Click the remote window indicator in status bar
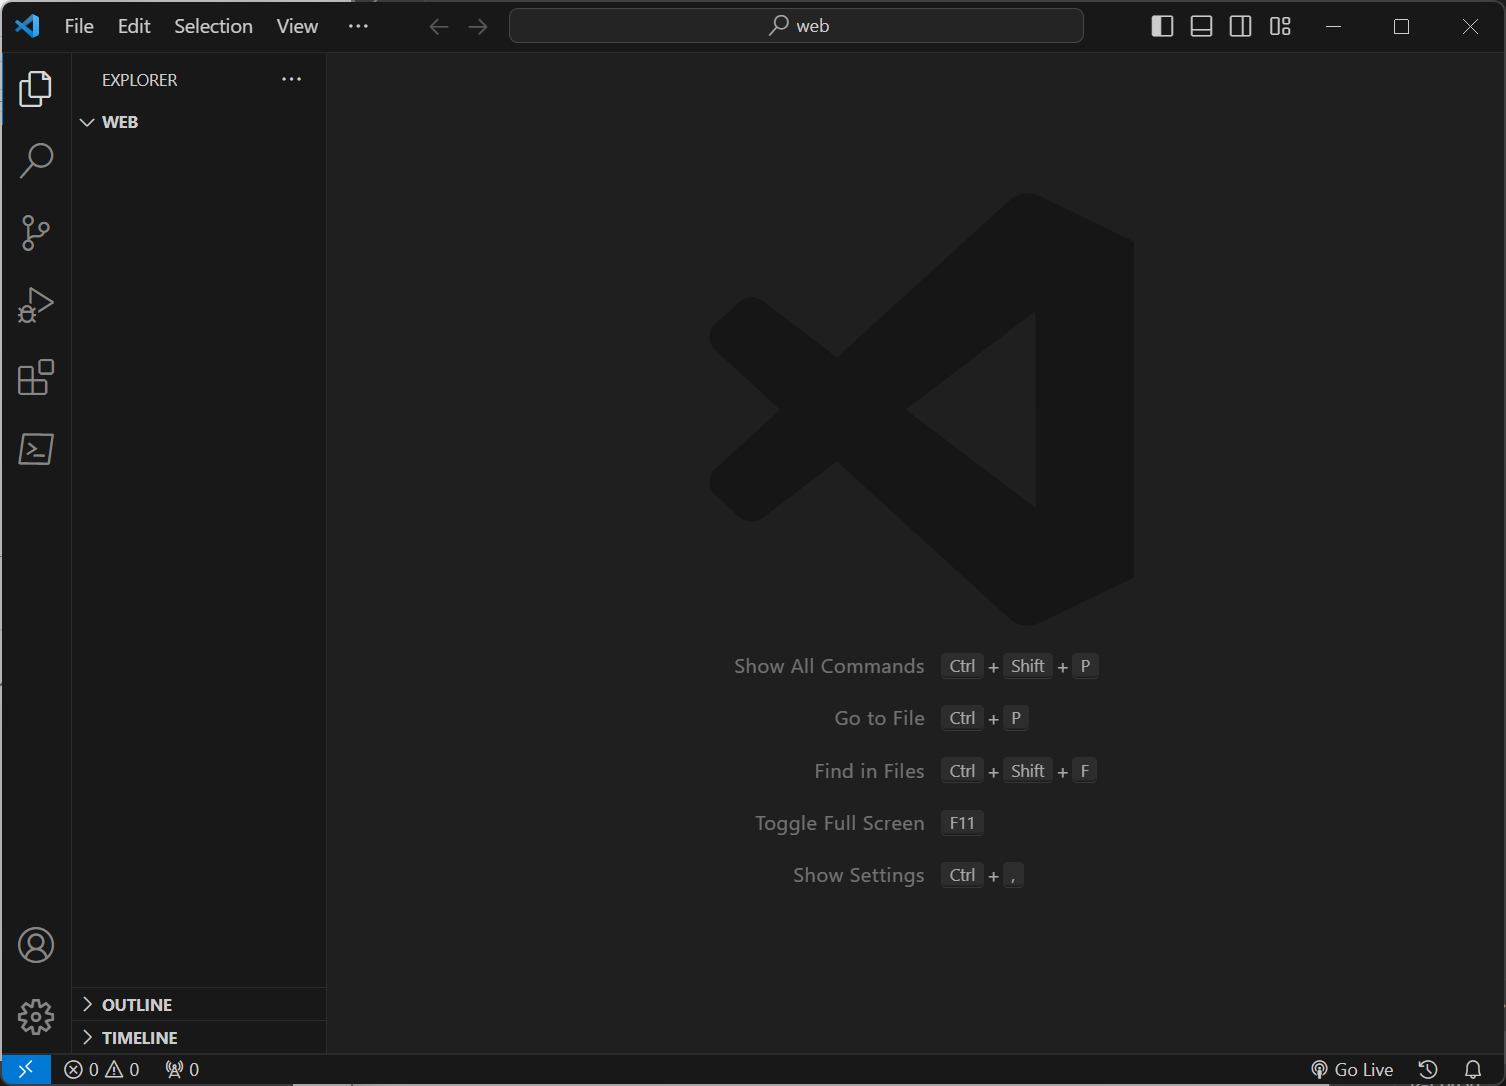1506x1086 pixels. [26, 1069]
